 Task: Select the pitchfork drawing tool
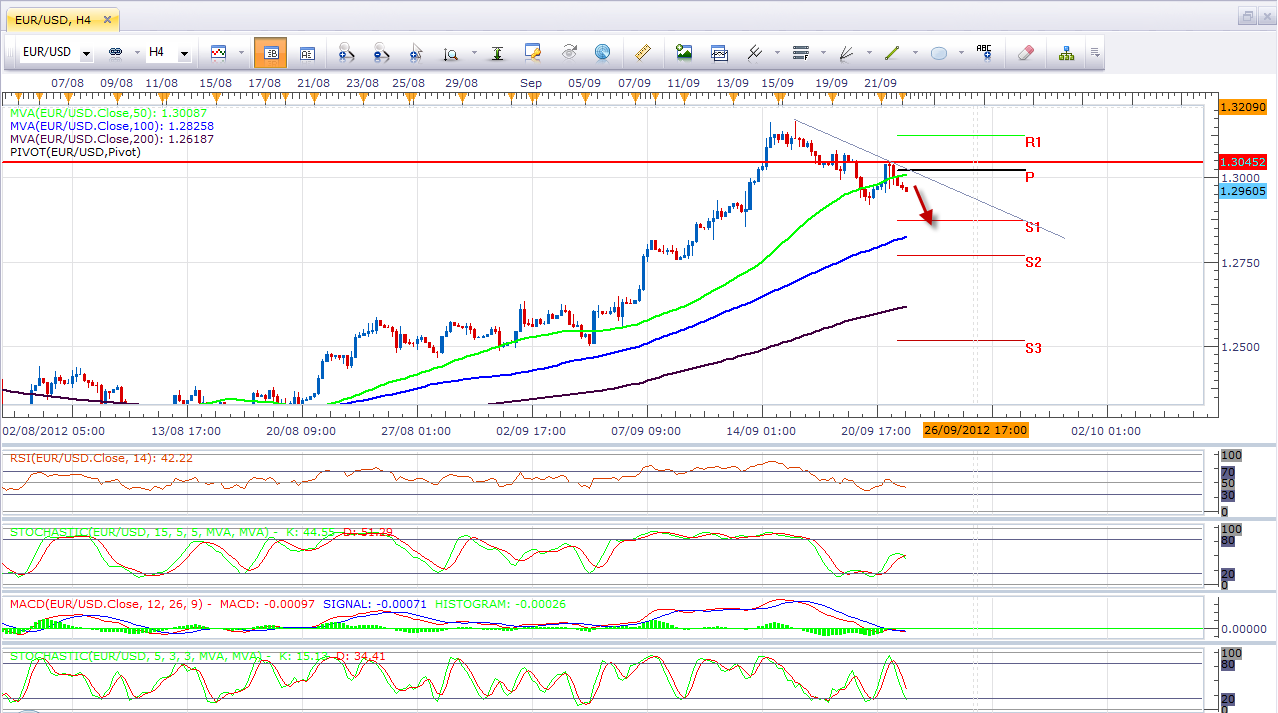pos(754,52)
